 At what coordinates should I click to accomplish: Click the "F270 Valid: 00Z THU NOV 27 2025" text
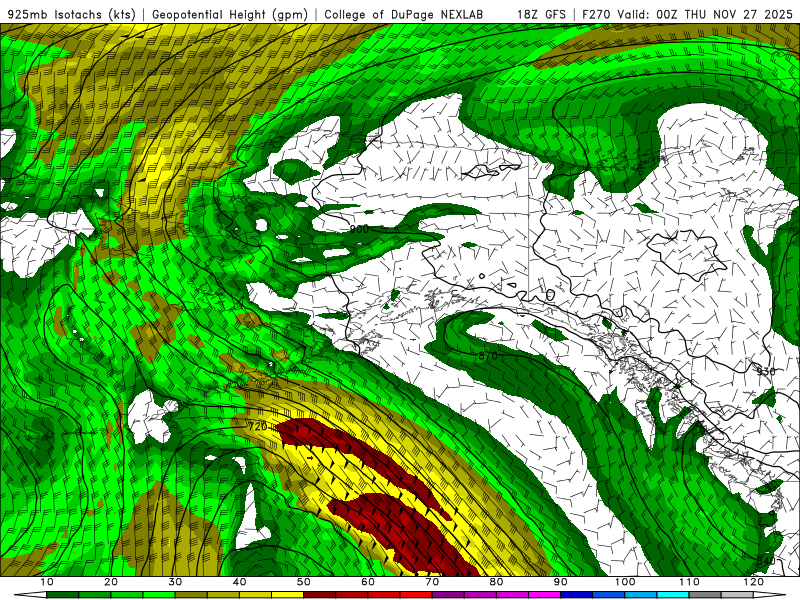click(687, 14)
